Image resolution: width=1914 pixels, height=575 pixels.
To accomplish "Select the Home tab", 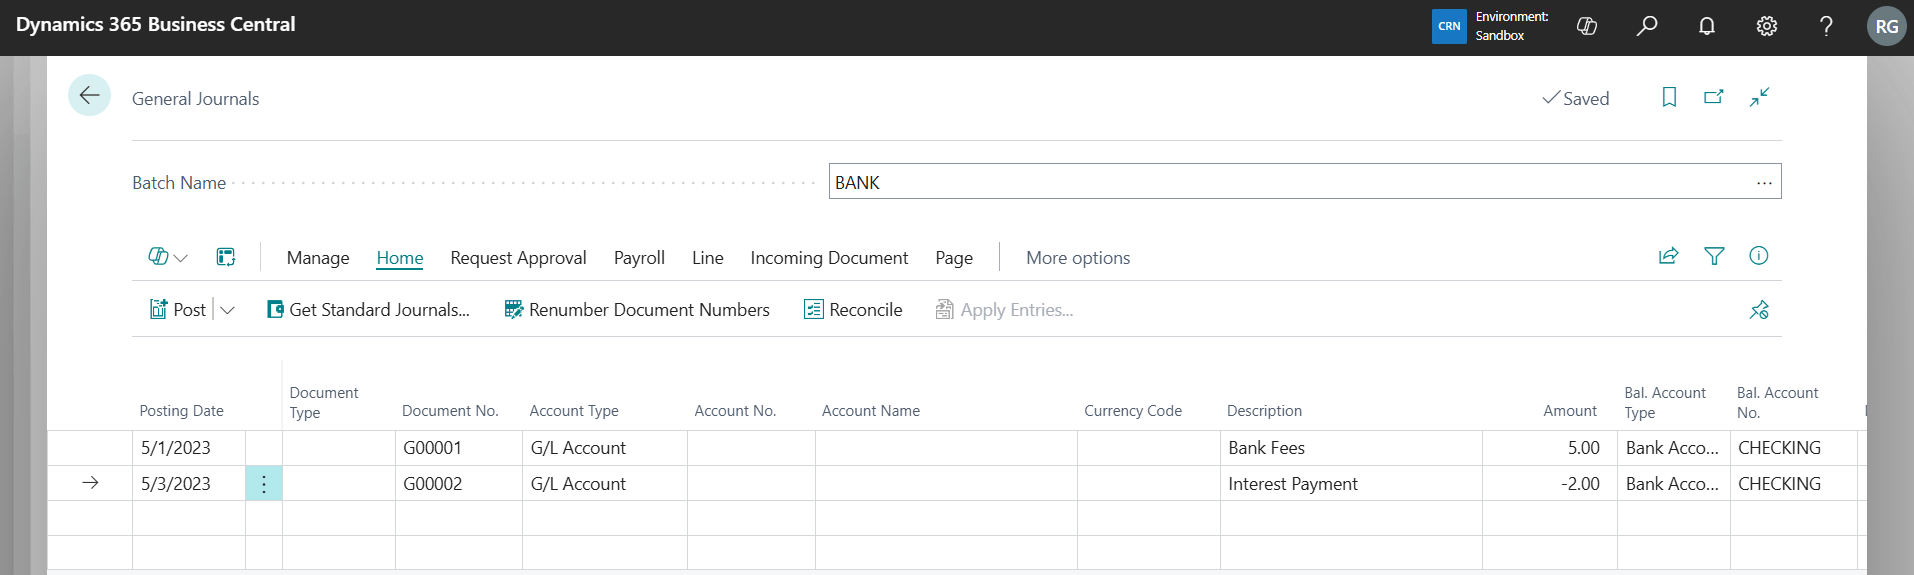I will coord(400,257).
